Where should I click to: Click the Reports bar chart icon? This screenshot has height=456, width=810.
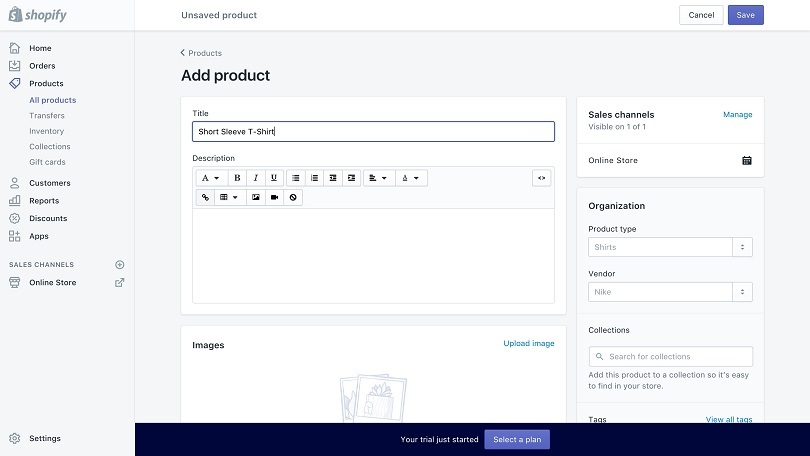coord(14,200)
